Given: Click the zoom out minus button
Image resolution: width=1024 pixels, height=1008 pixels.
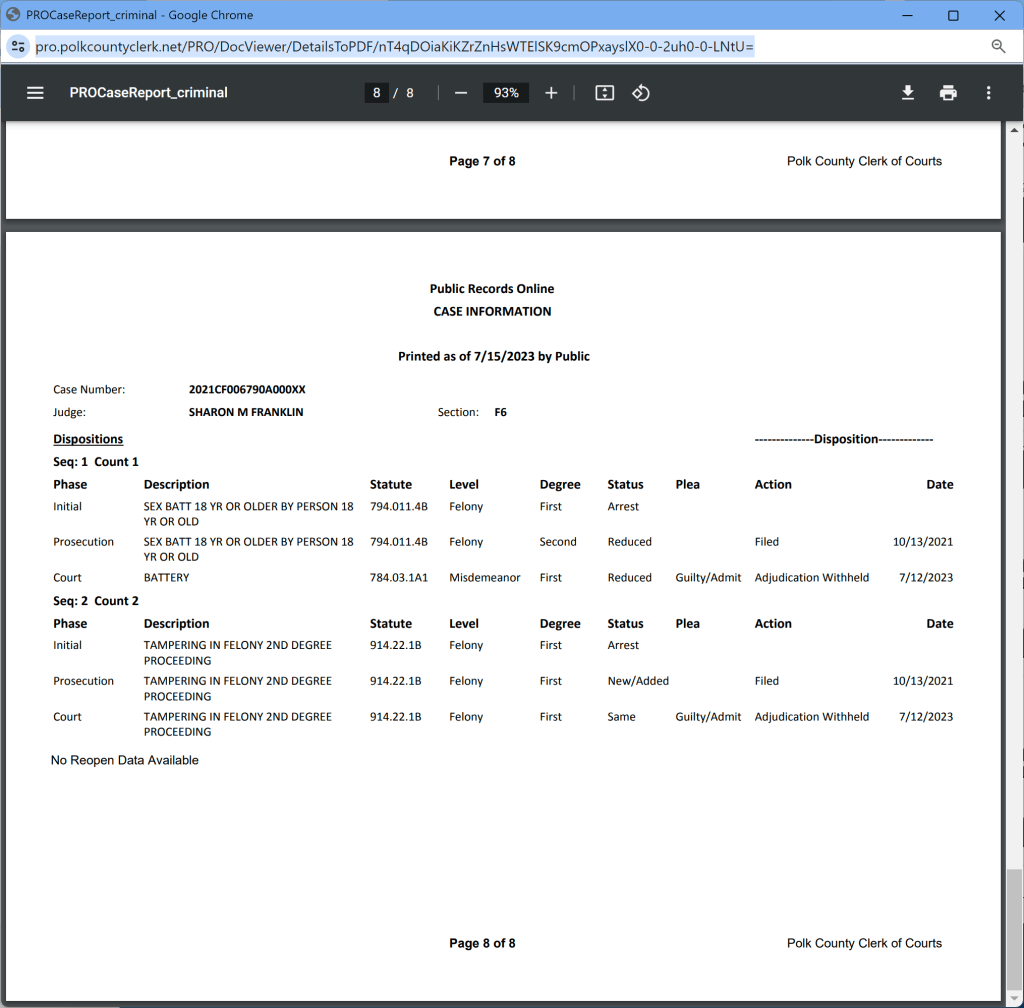Looking at the screenshot, I should tap(461, 93).
